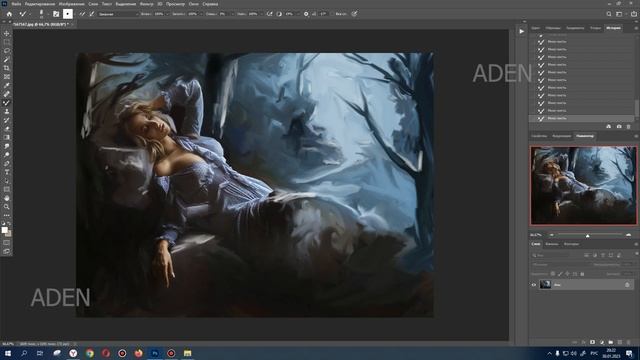This screenshot has height=360, width=640.
Task: Switch to the Каналы channels tab
Action: pyautogui.click(x=552, y=244)
